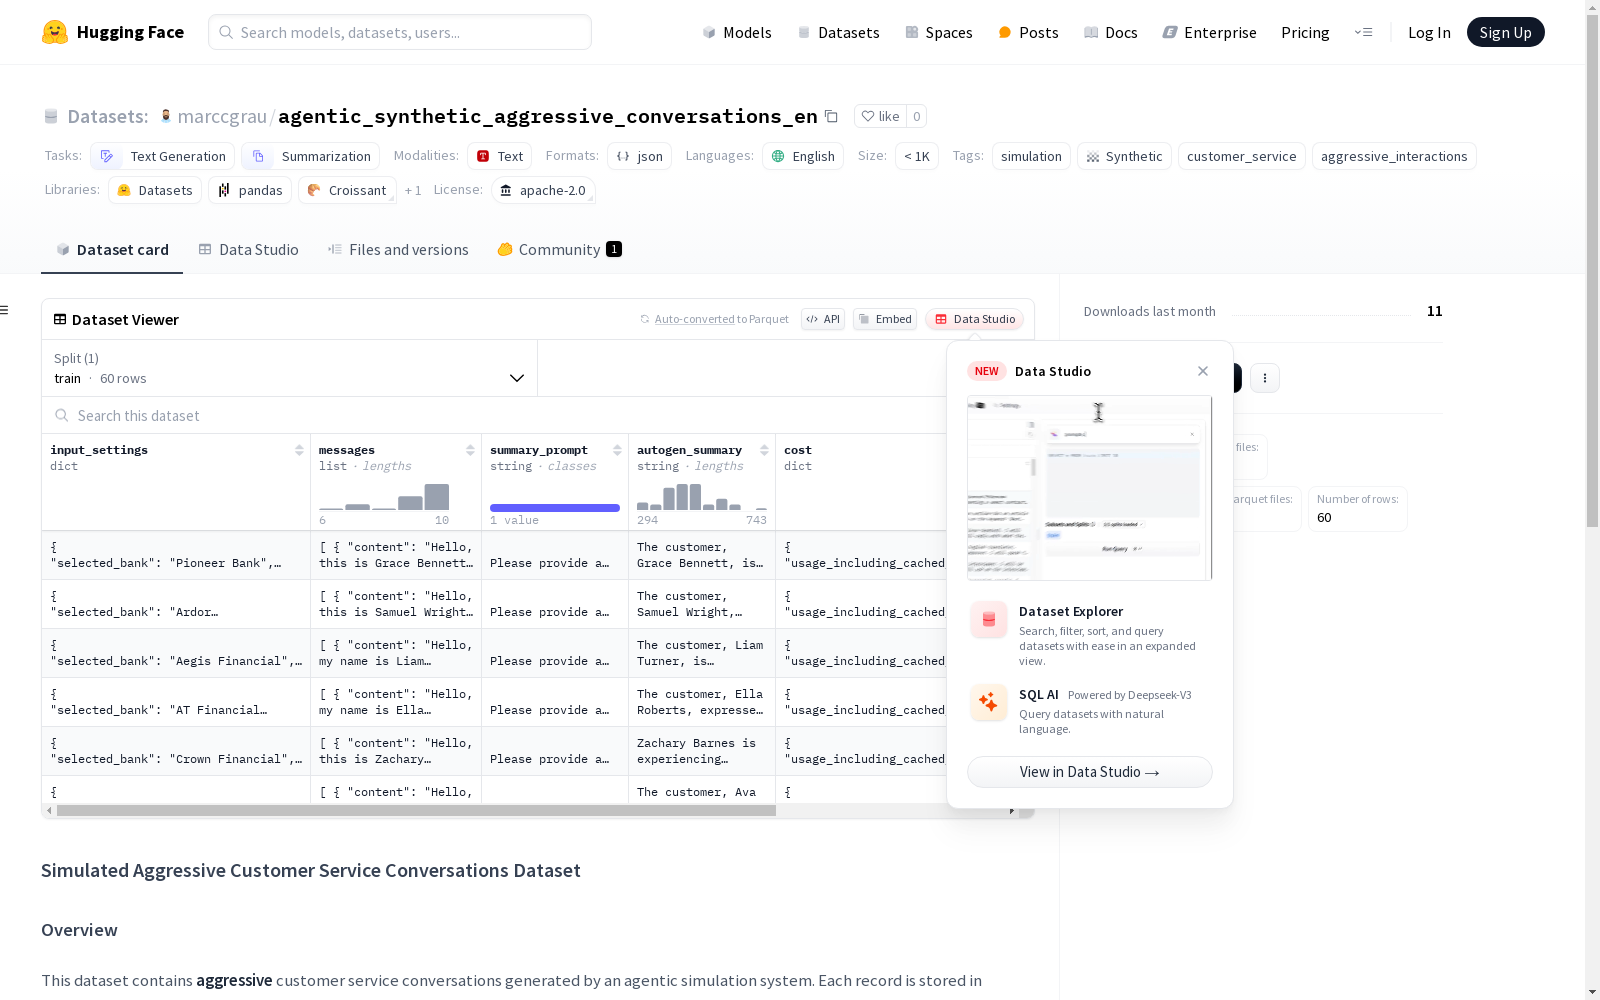Select the simulation tag
Screen dimensions: 1600x1000
tap(1031, 156)
